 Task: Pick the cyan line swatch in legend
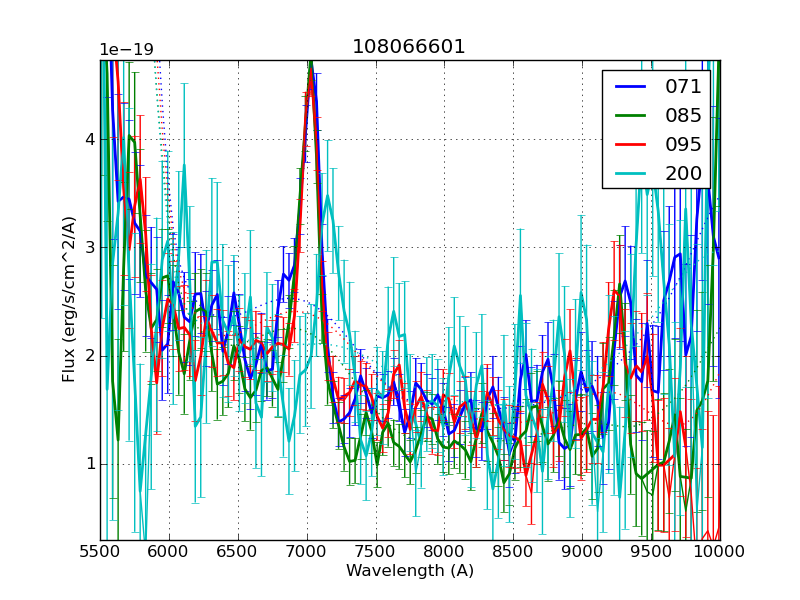630,174
